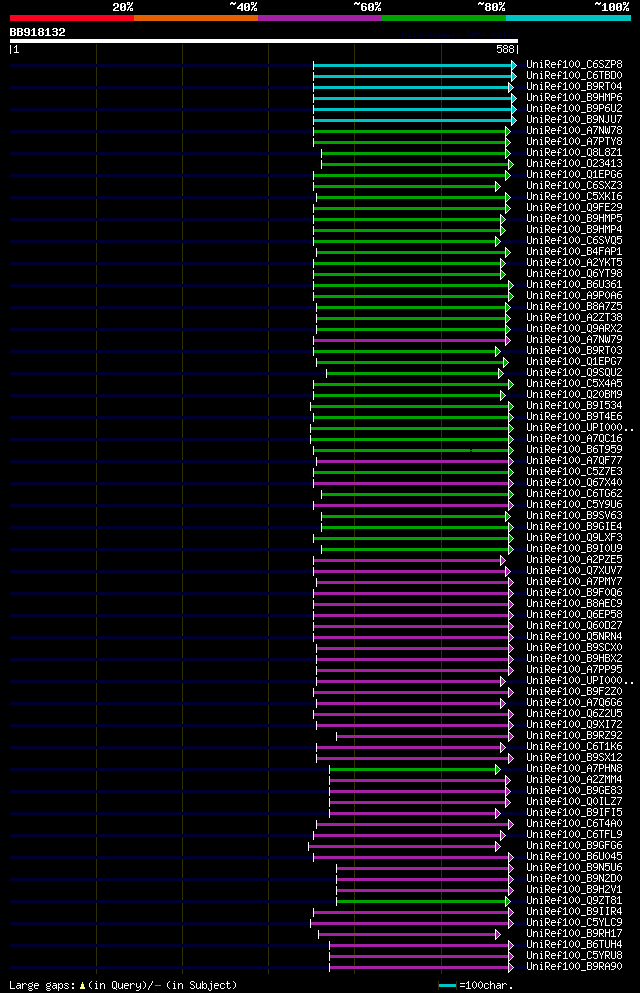The width and height of the screenshot is (640, 993).
Task: Select the UniRef100_B9HMP5 label
Action: (x=574, y=218)
